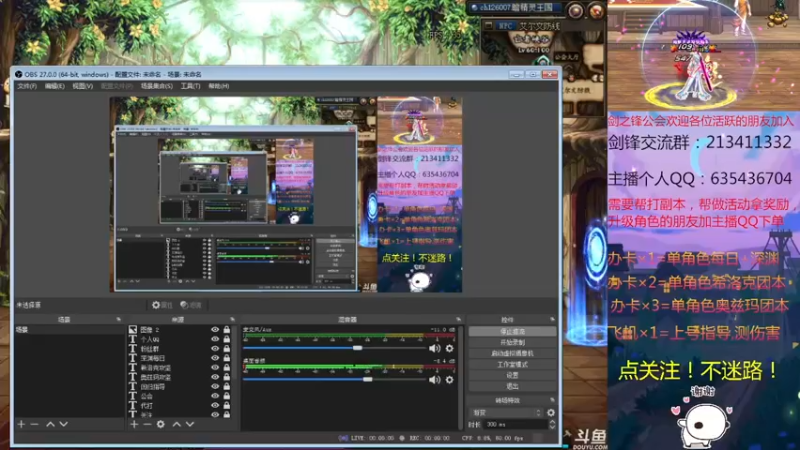Hide the 深渊每日 source via eye icon
This screenshot has height=450, width=800.
coord(215,358)
